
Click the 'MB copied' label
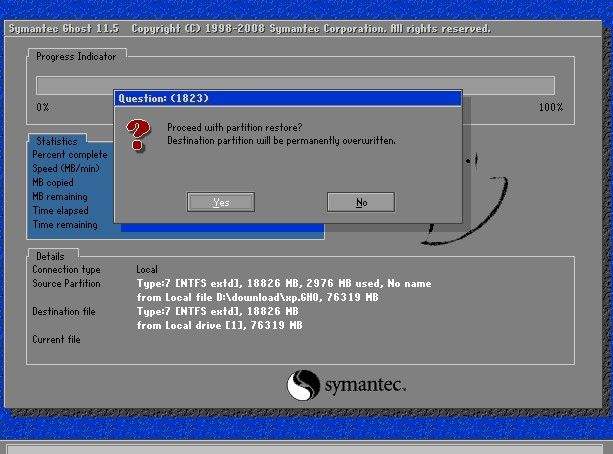(53, 183)
